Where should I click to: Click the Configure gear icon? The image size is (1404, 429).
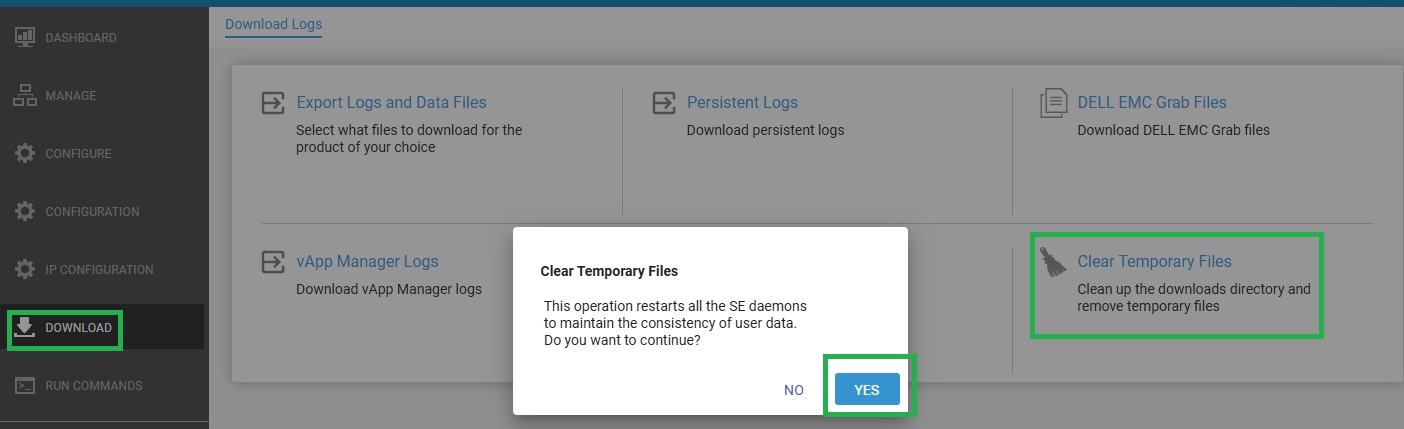point(26,153)
